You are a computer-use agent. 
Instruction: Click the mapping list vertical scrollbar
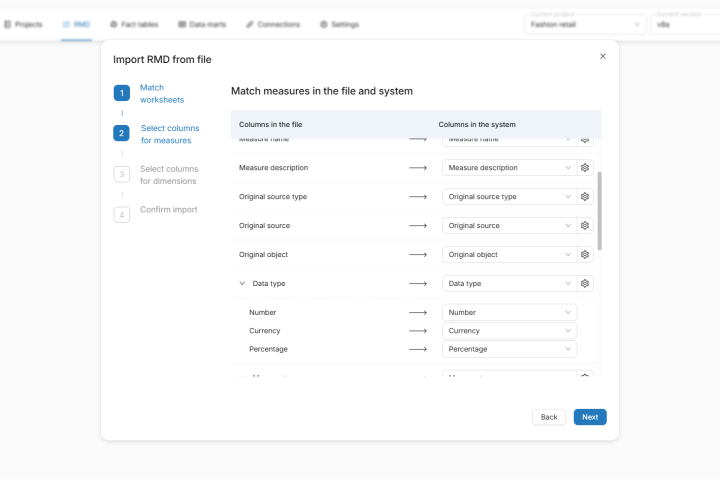coord(600,210)
